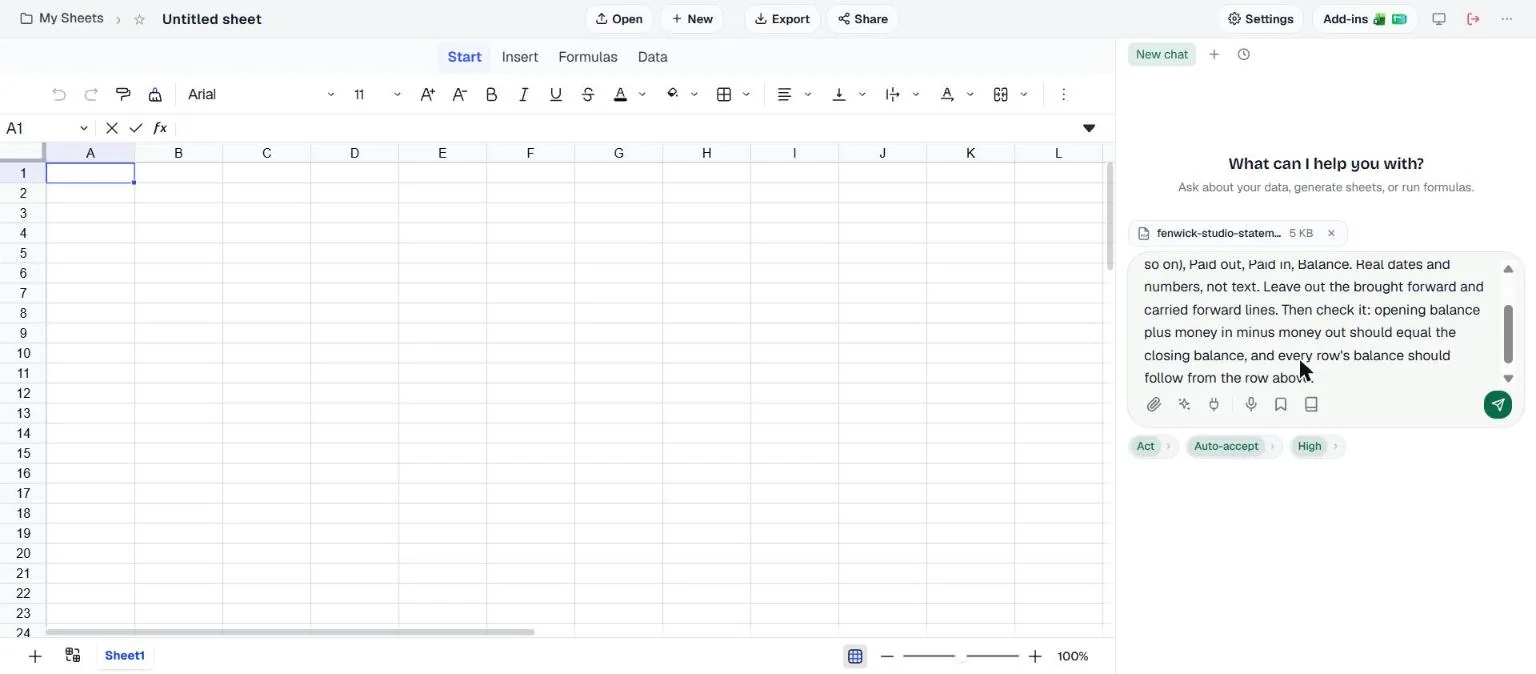This screenshot has width=1536, height=674.
Task: Click the Open button
Action: coord(619,19)
